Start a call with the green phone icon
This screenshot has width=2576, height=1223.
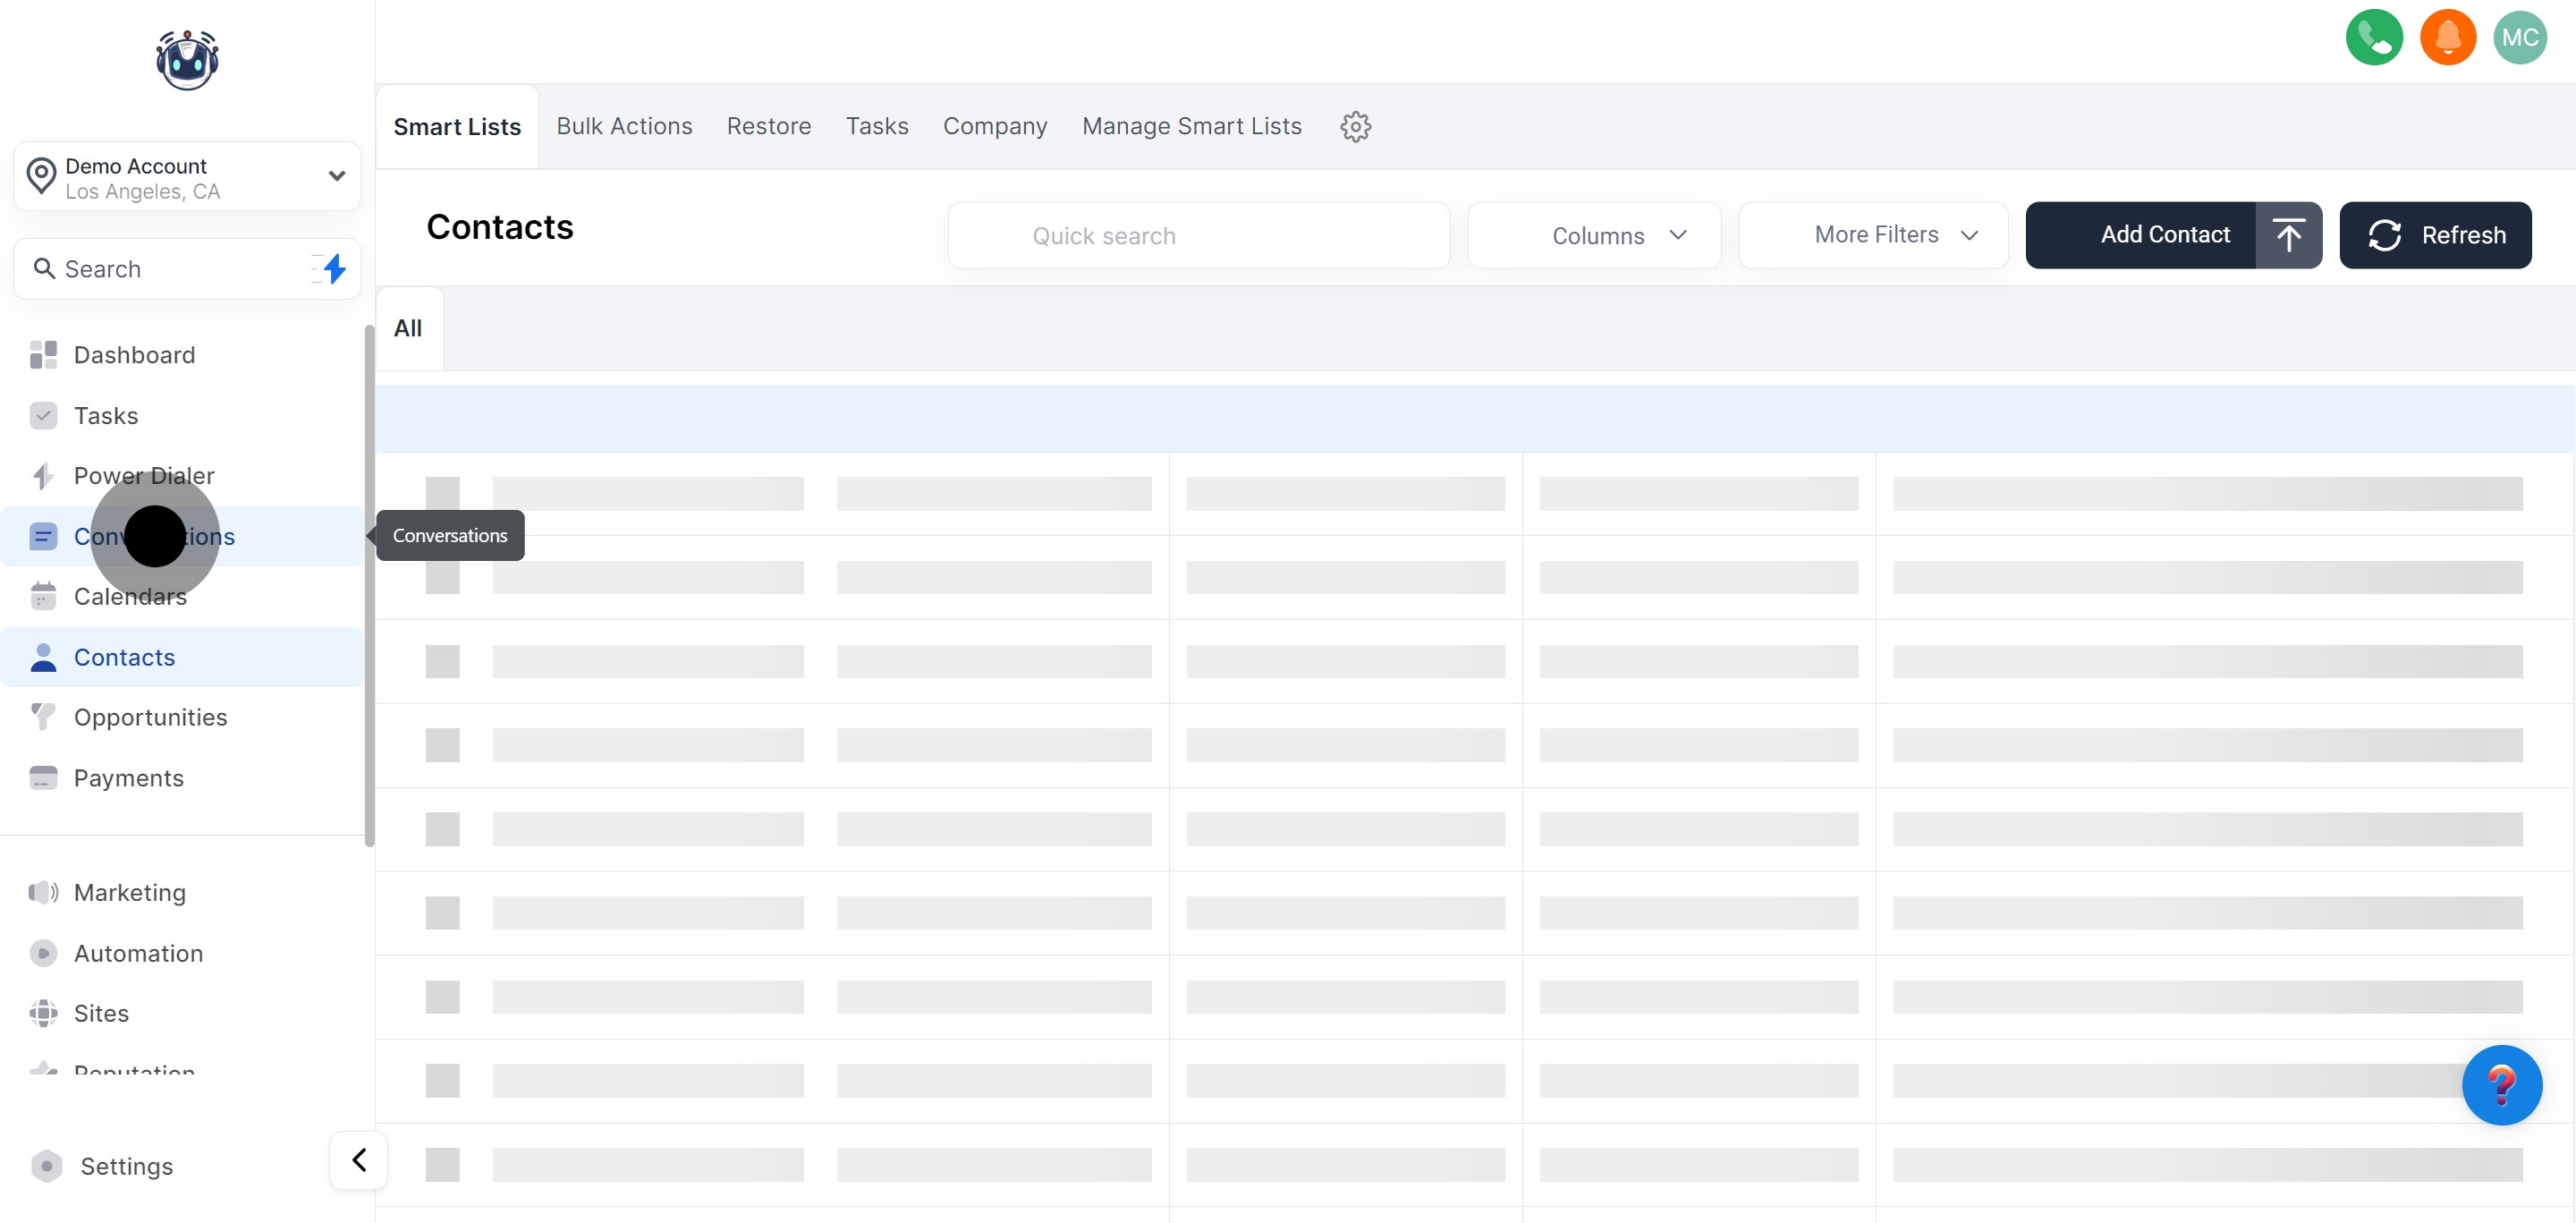tap(2374, 37)
